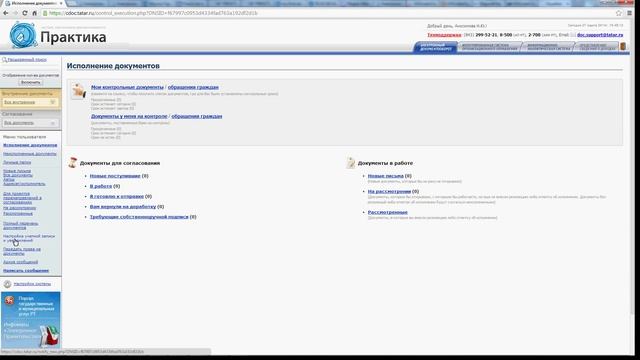
Task: Open Новые письма under Документы в работе
Action: point(386,176)
